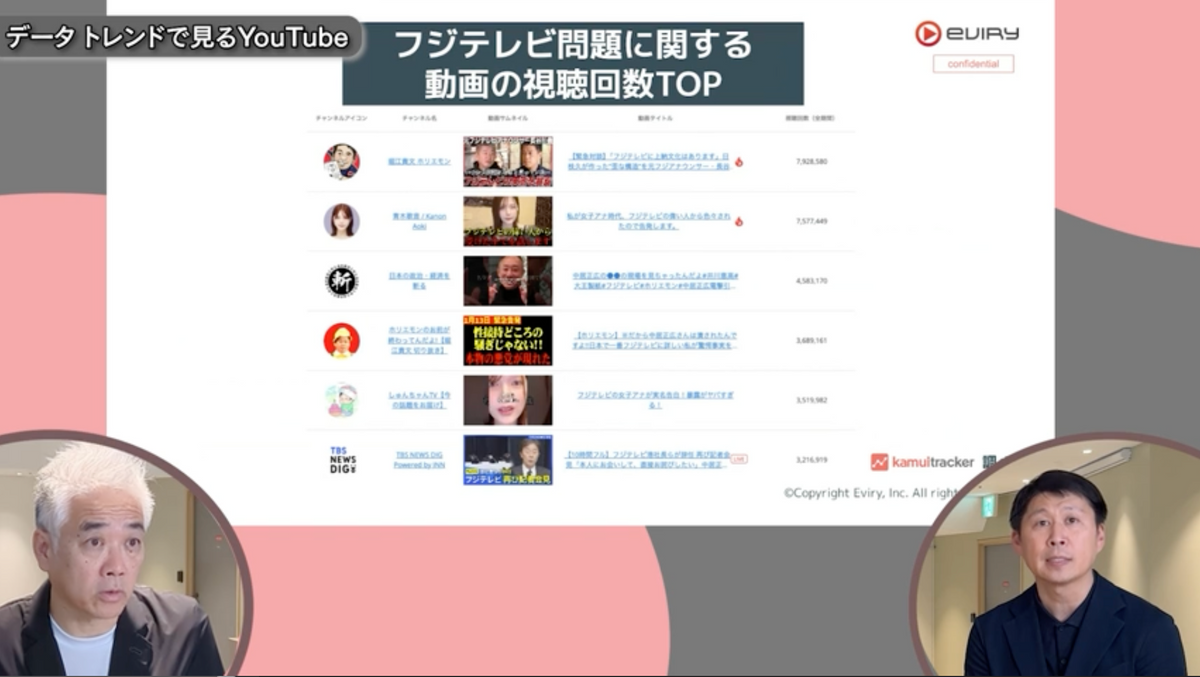1200x677 pixels.
Task: Click the しゅんちゃんTV channel icon
Action: 341,400
